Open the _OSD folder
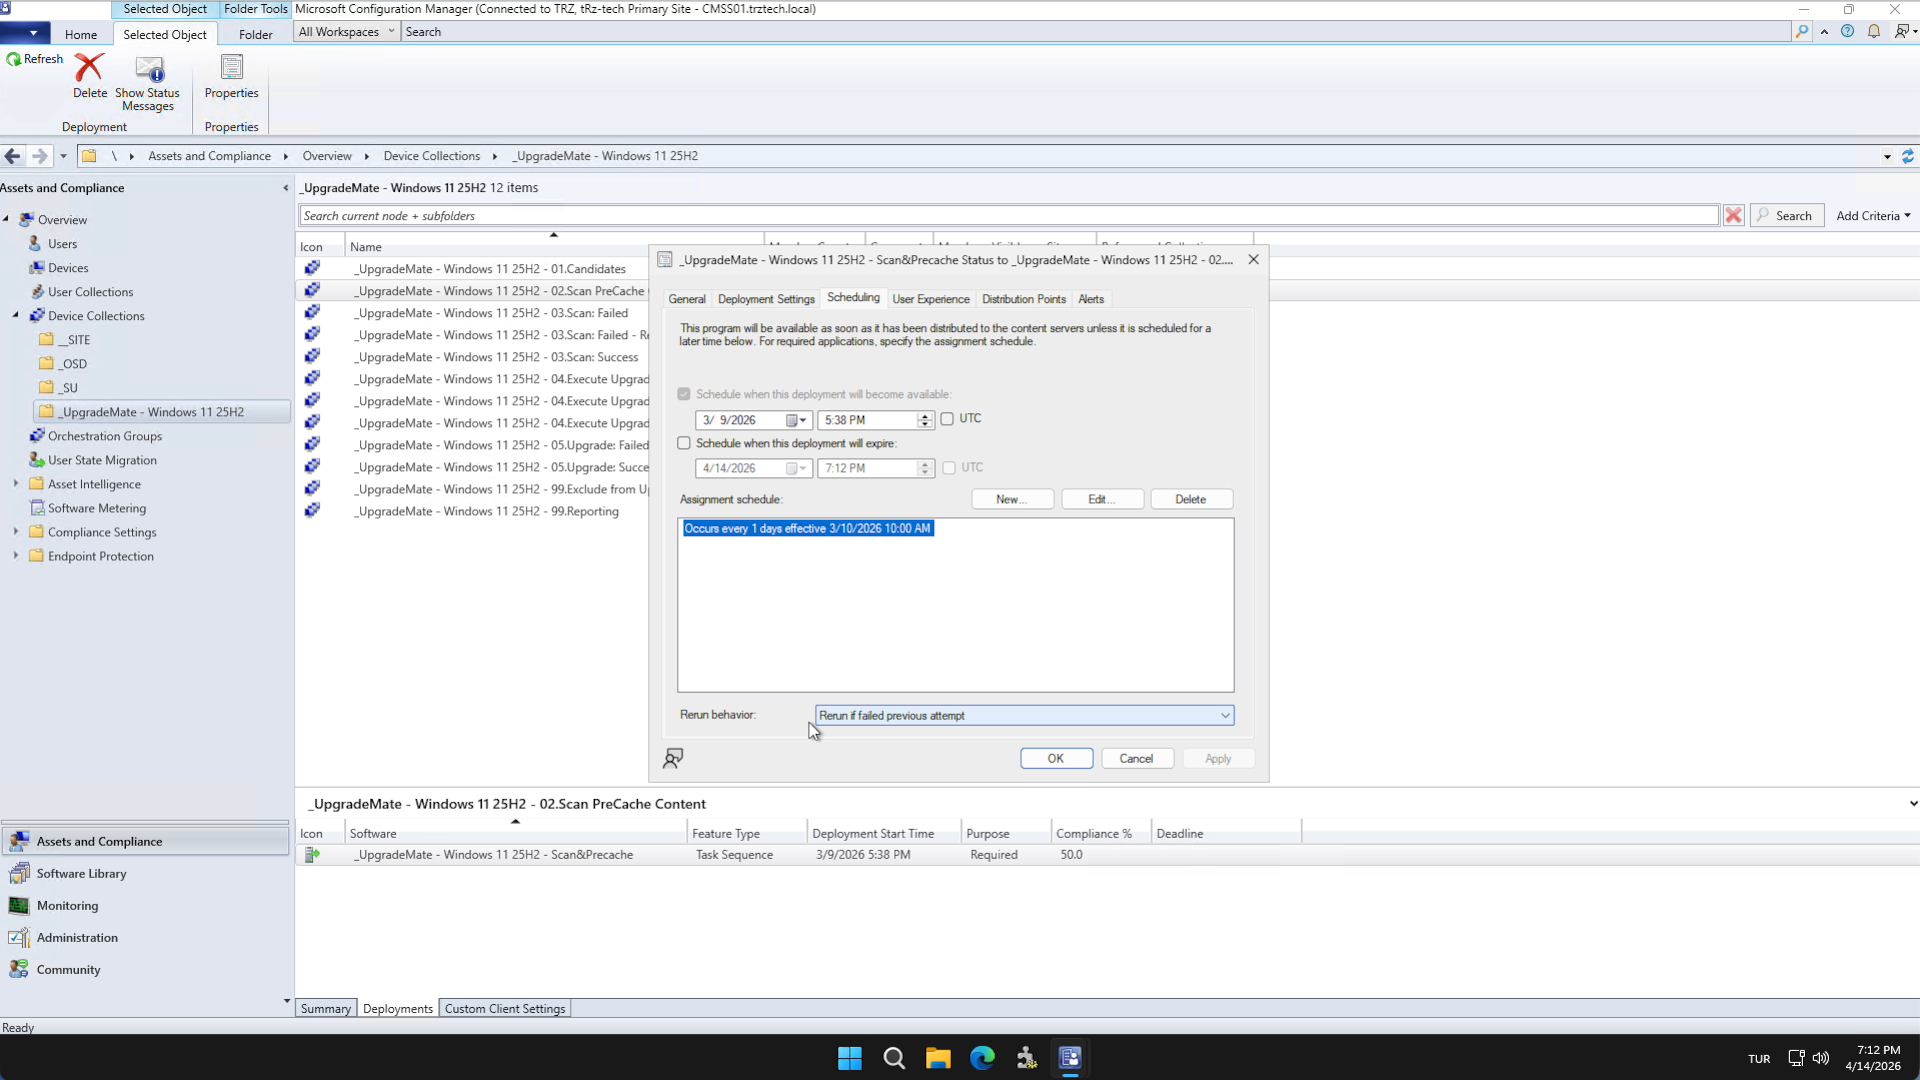 [74, 364]
